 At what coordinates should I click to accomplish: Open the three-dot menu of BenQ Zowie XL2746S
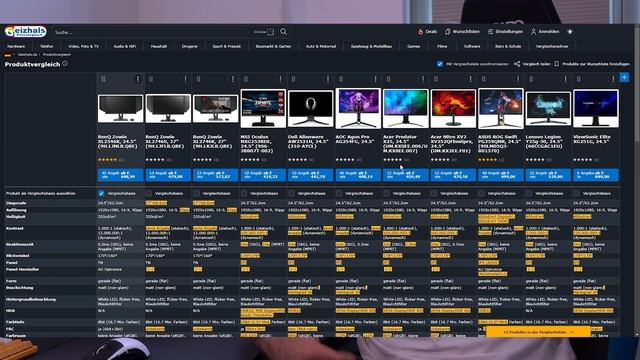(185, 79)
